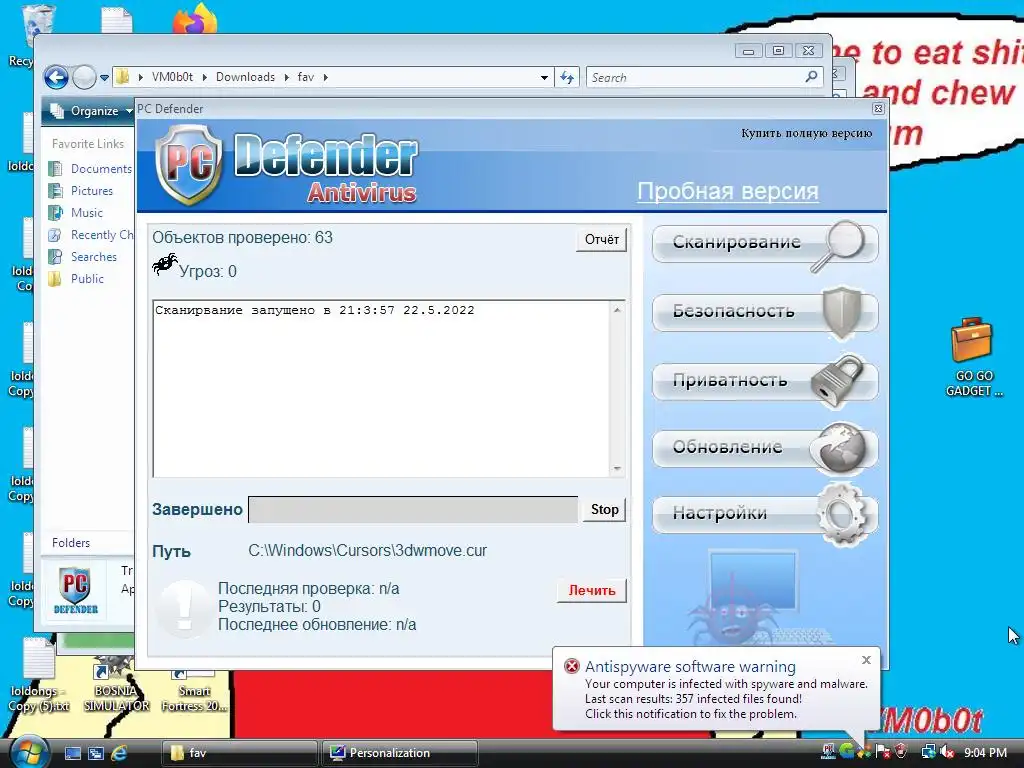The image size is (1024, 768).
Task: Open the Безопасность security section
Action: (x=764, y=312)
